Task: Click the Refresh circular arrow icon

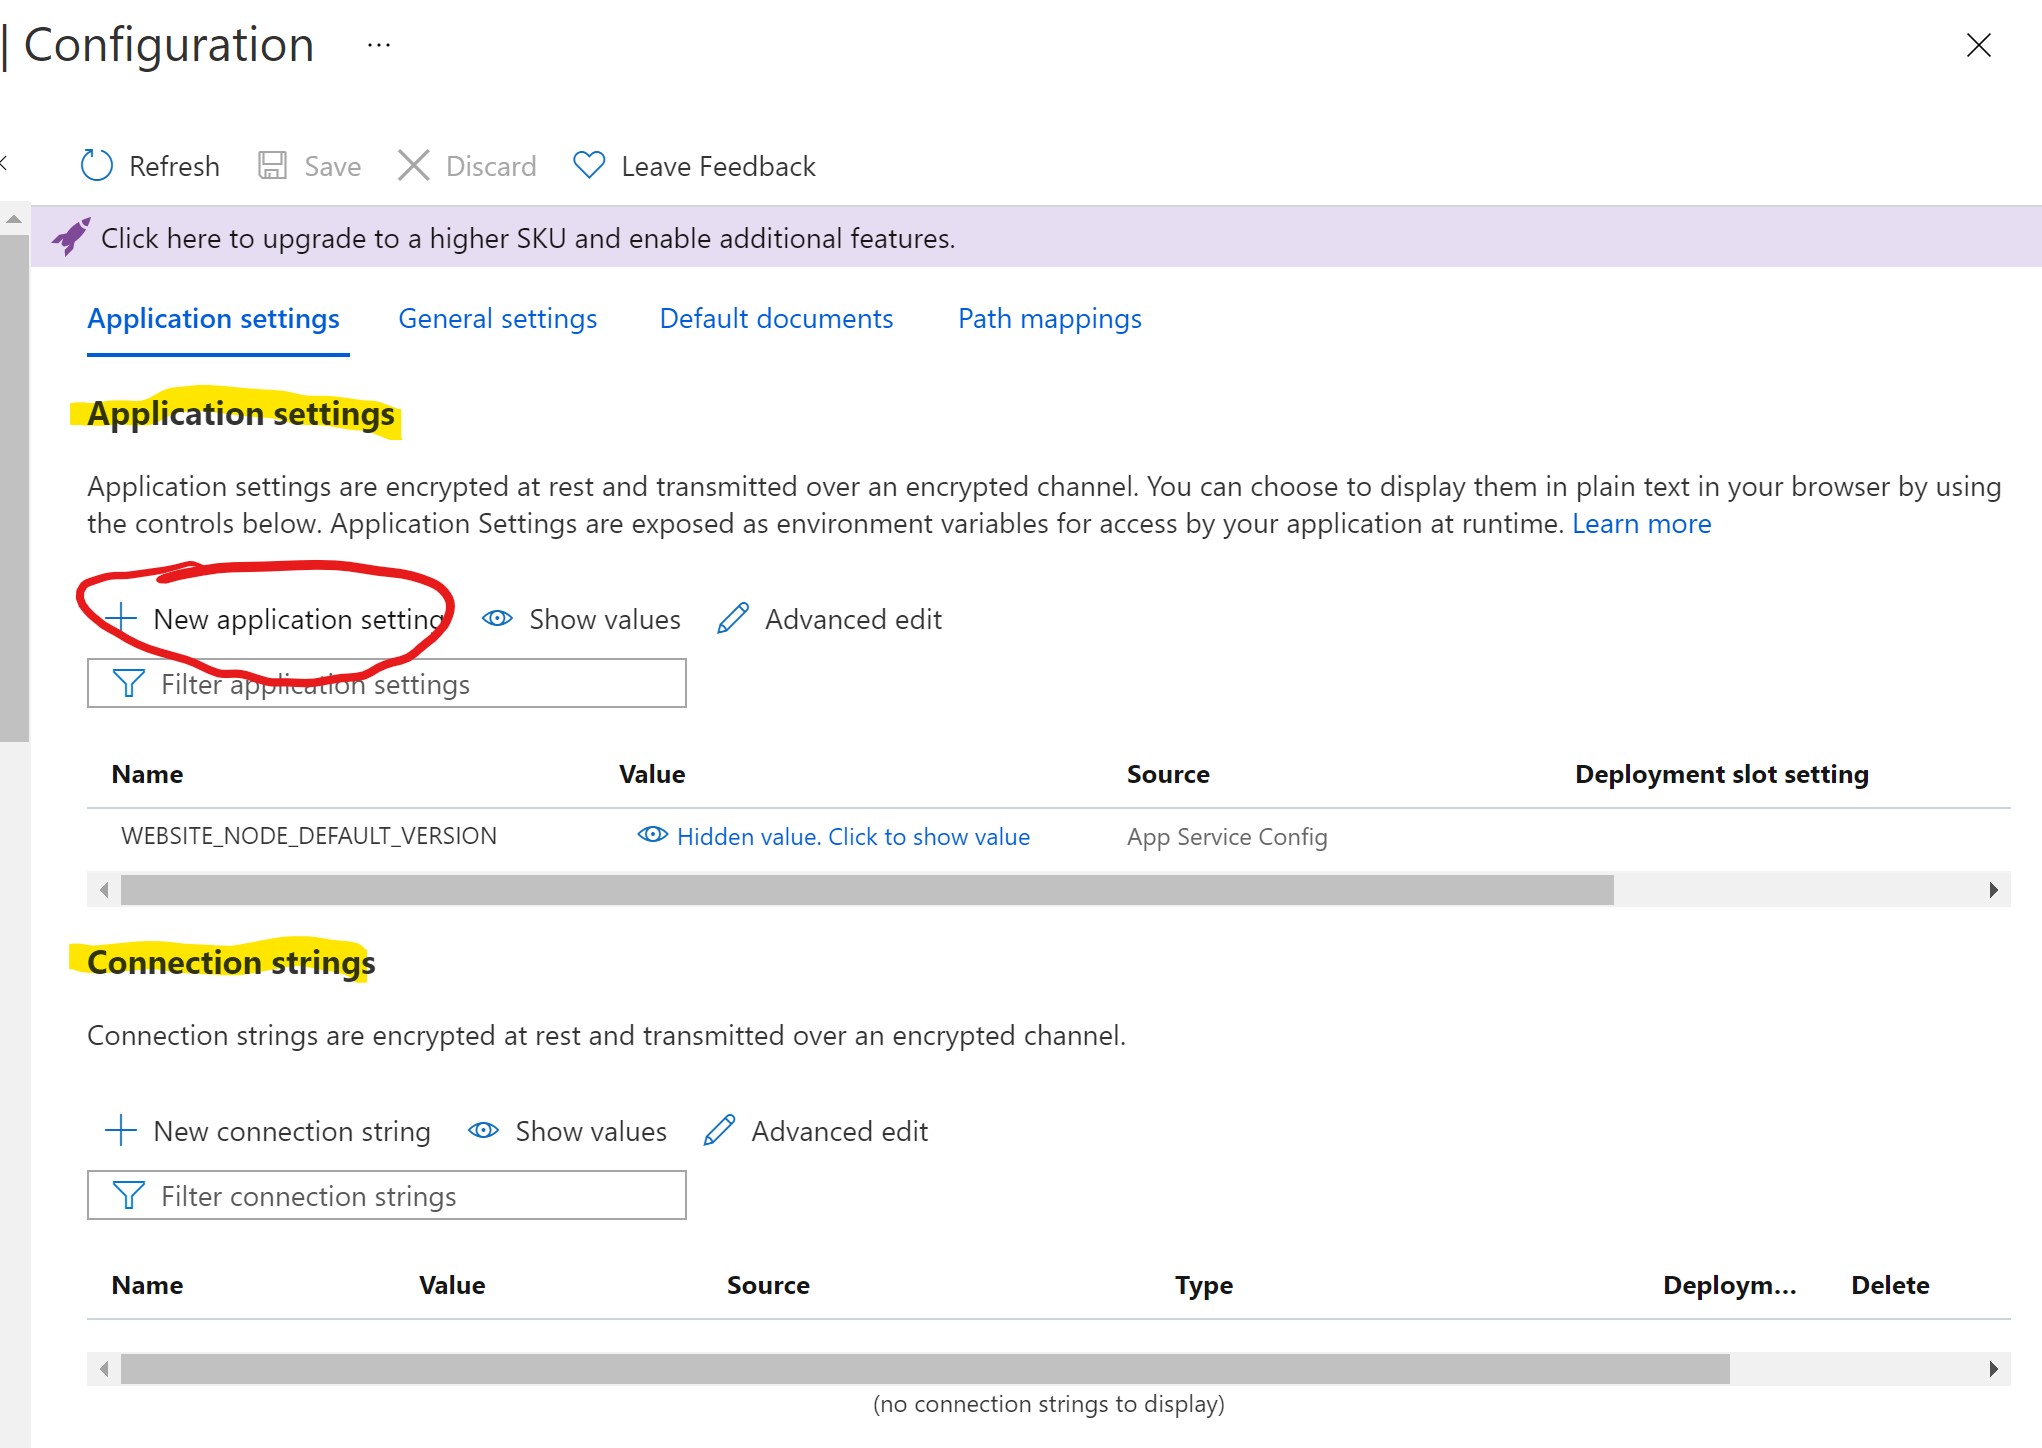Action: 97,165
